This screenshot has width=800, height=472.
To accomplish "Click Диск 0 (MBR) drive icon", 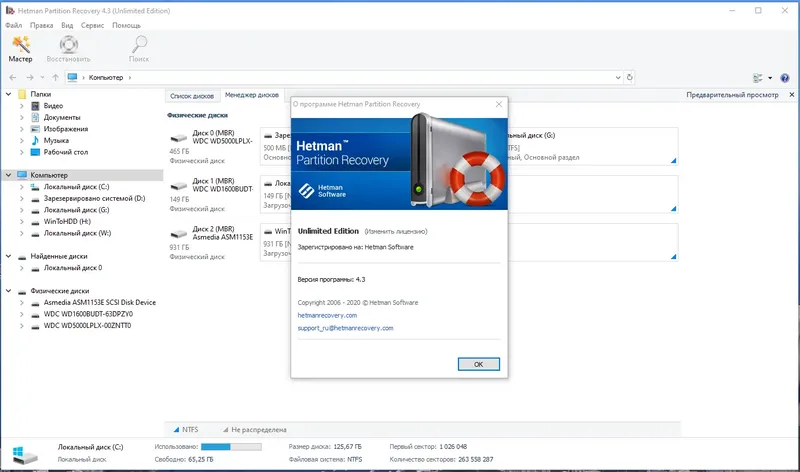I will coord(179,138).
